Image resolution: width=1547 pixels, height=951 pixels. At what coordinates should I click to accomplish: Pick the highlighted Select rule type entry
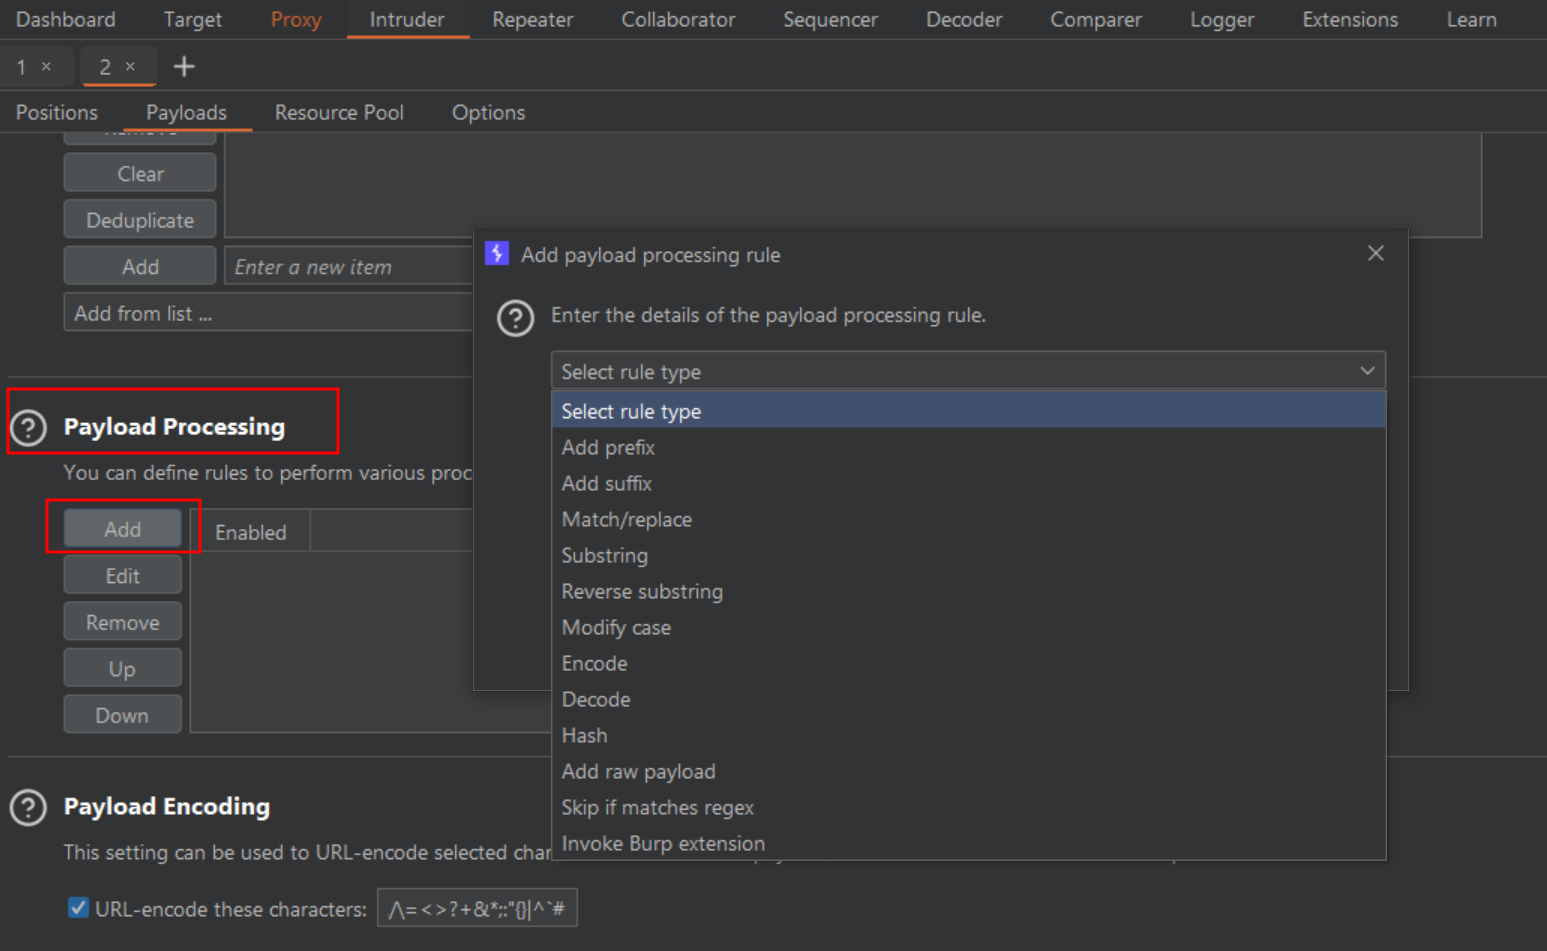tap(968, 411)
